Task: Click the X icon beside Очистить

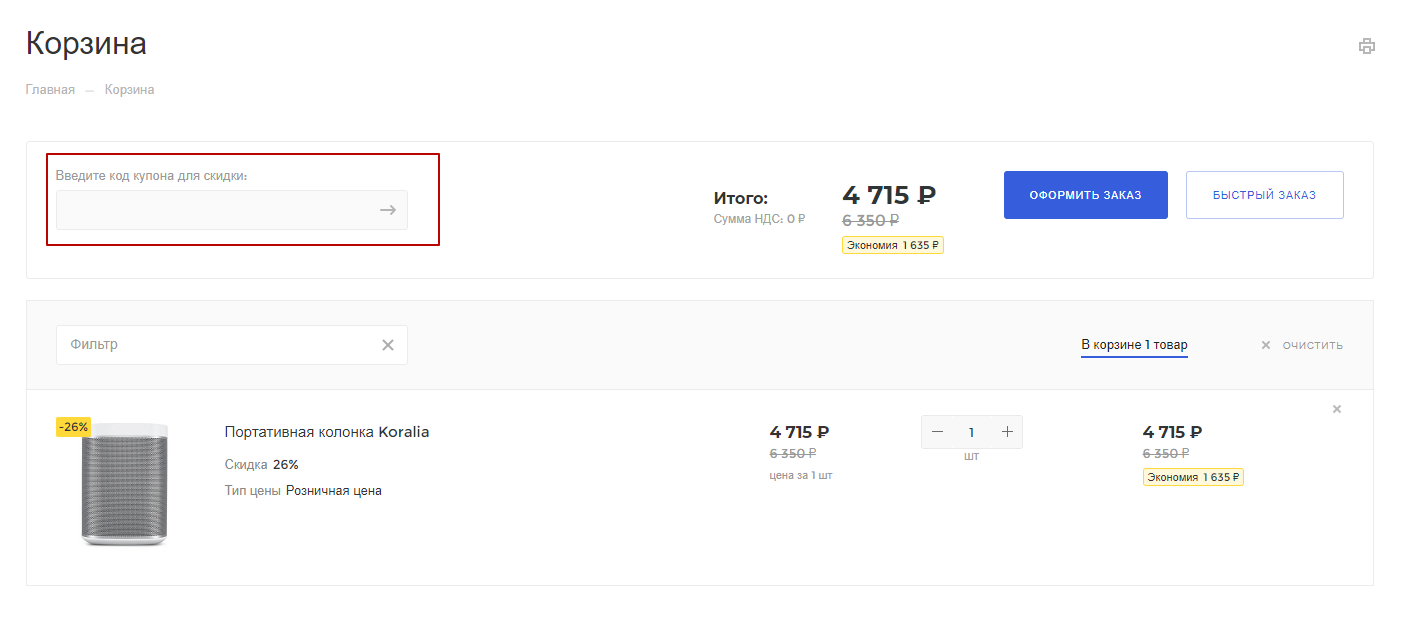Action: pyautogui.click(x=1265, y=345)
